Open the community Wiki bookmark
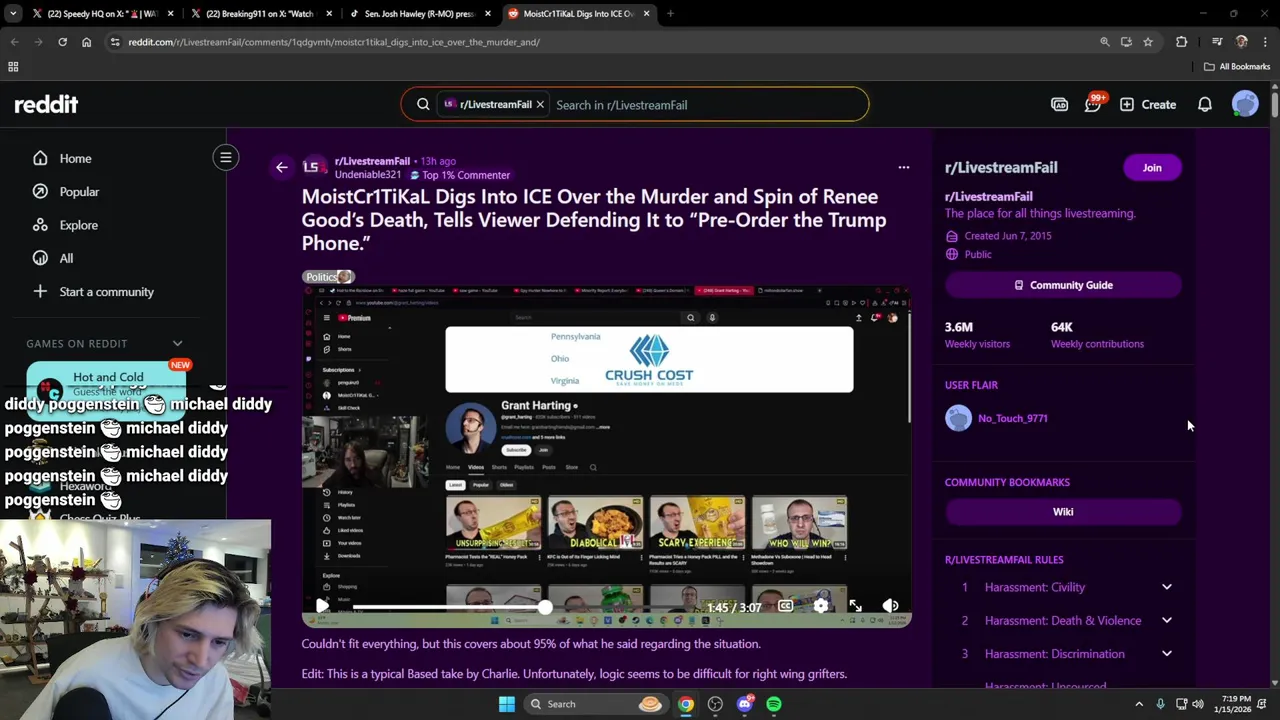 coord(1063,511)
